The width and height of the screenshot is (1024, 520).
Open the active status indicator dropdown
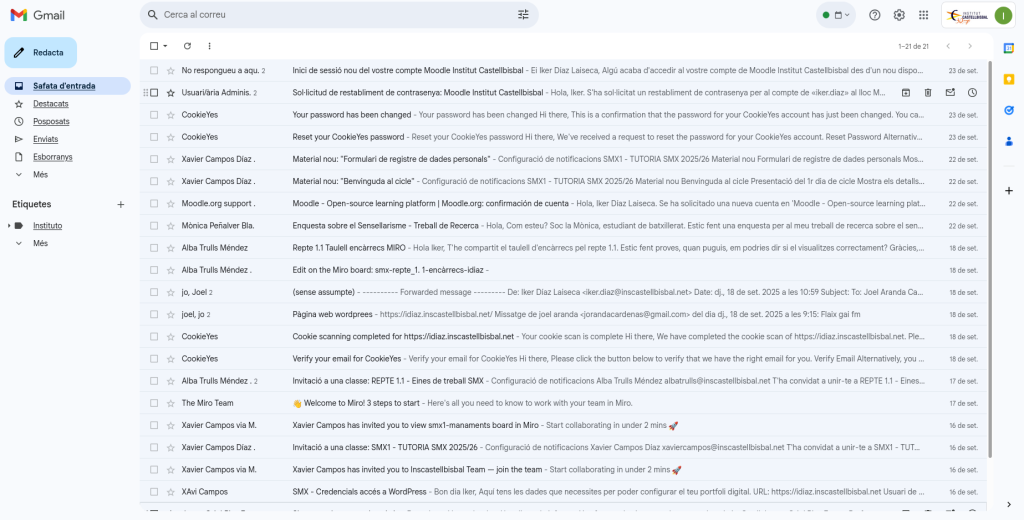(836, 15)
